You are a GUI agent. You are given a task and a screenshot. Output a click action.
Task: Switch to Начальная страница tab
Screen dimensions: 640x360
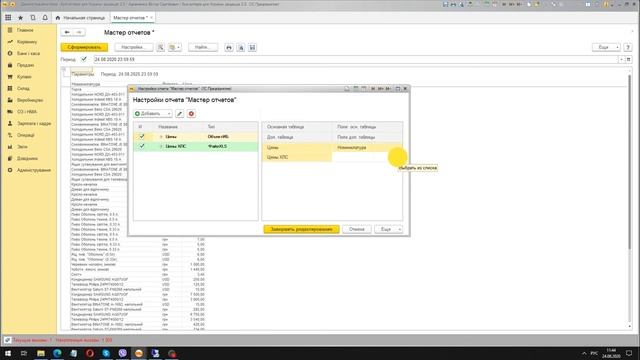pos(80,18)
